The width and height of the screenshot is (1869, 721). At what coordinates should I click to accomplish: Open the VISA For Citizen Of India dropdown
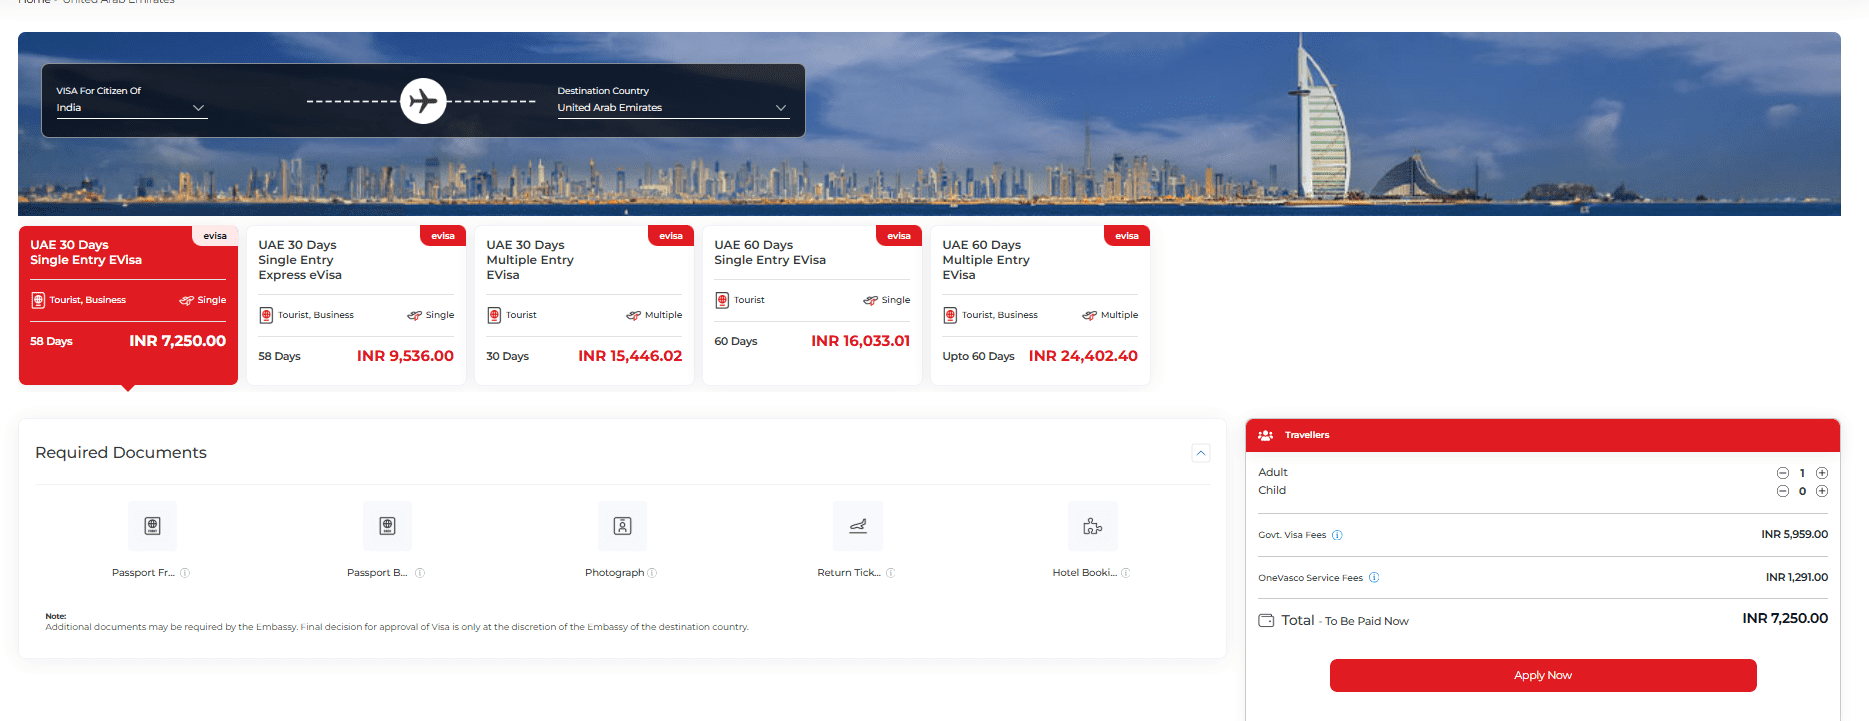click(132, 108)
